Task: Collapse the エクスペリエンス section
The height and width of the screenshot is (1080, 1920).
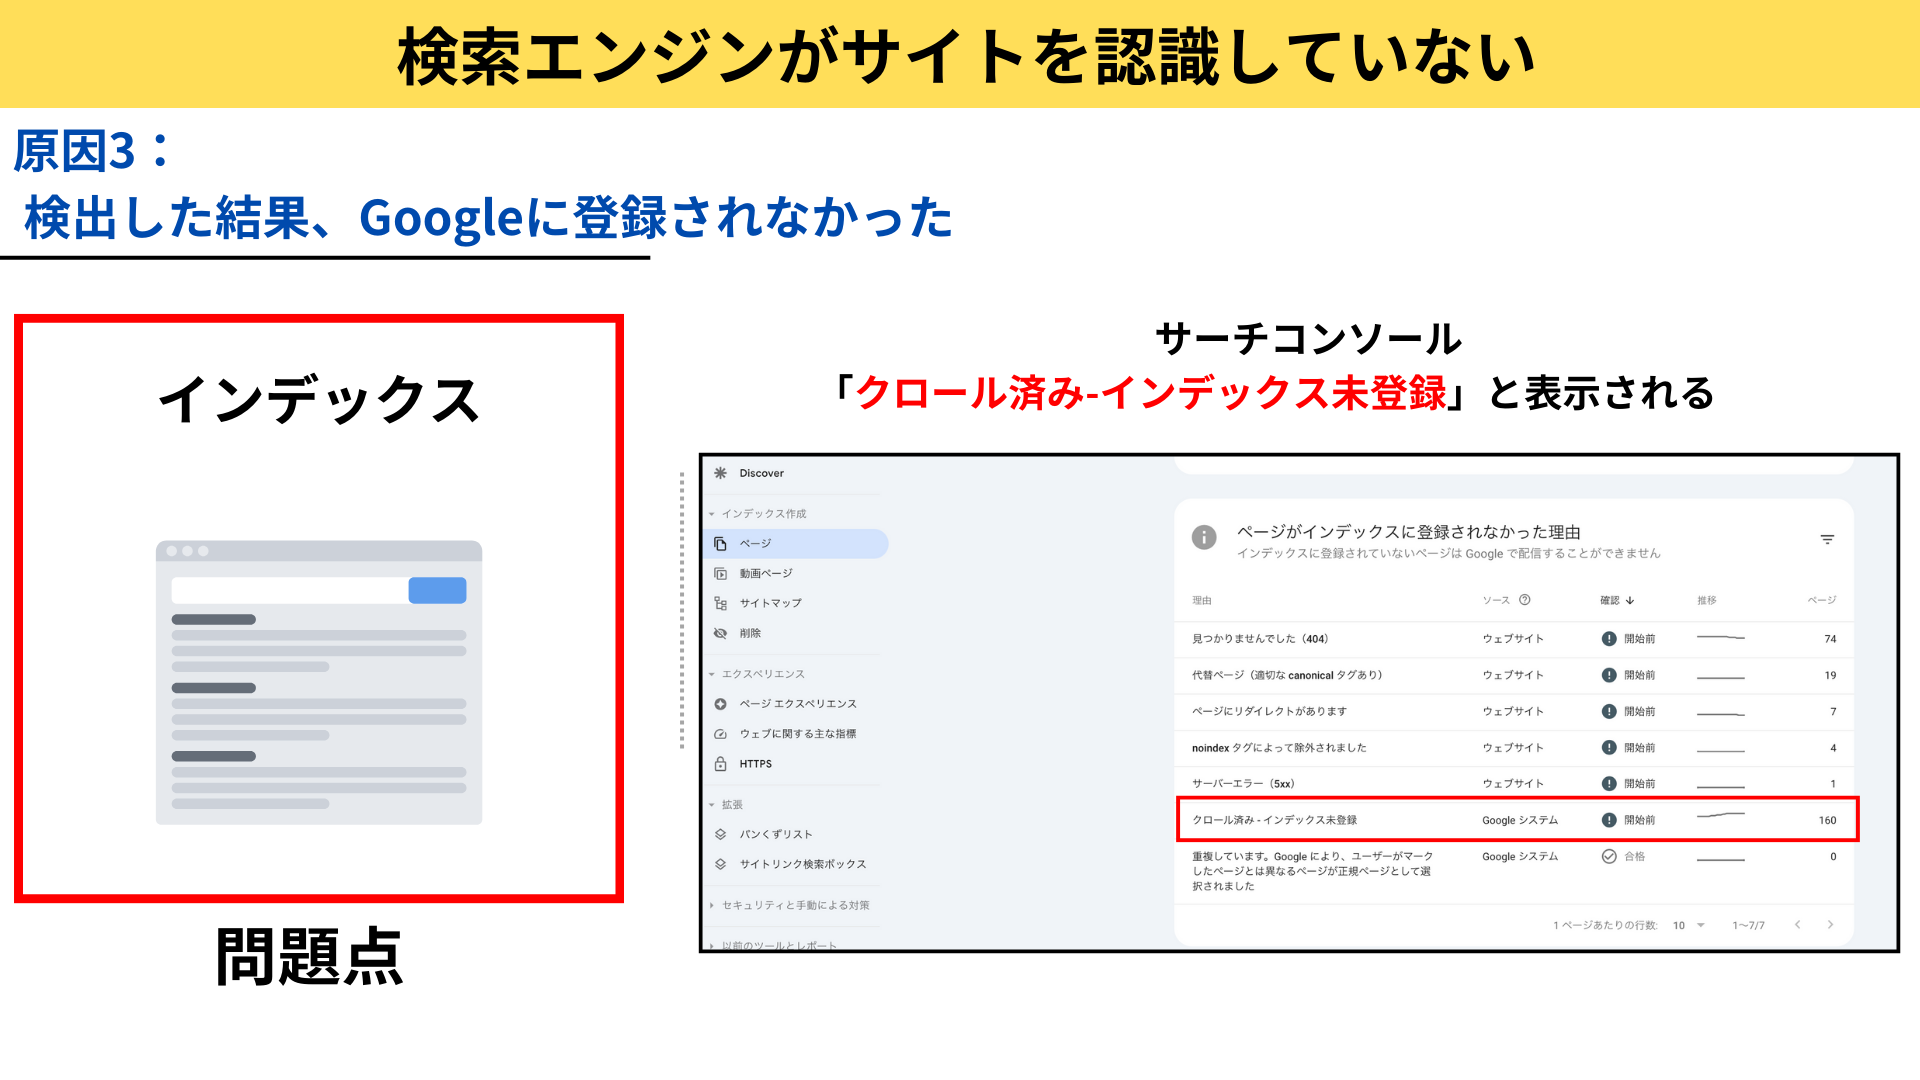Action: coord(712,674)
